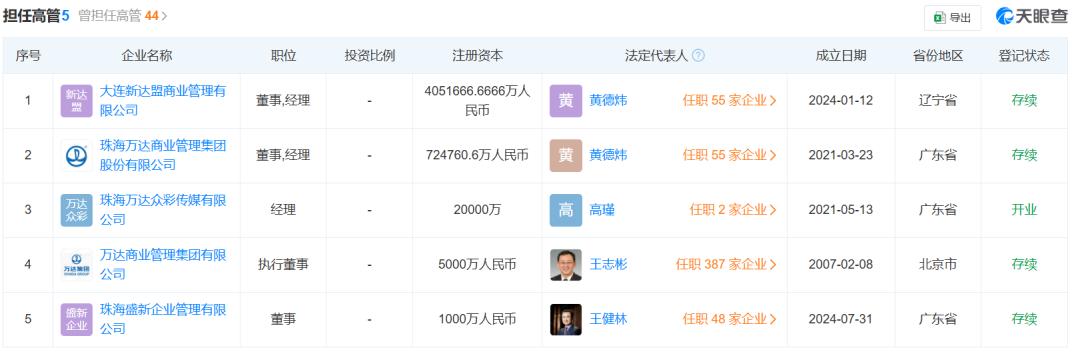Click the 万达众彩 blue company logo icon
The width and height of the screenshot is (1080, 364).
tap(76, 210)
